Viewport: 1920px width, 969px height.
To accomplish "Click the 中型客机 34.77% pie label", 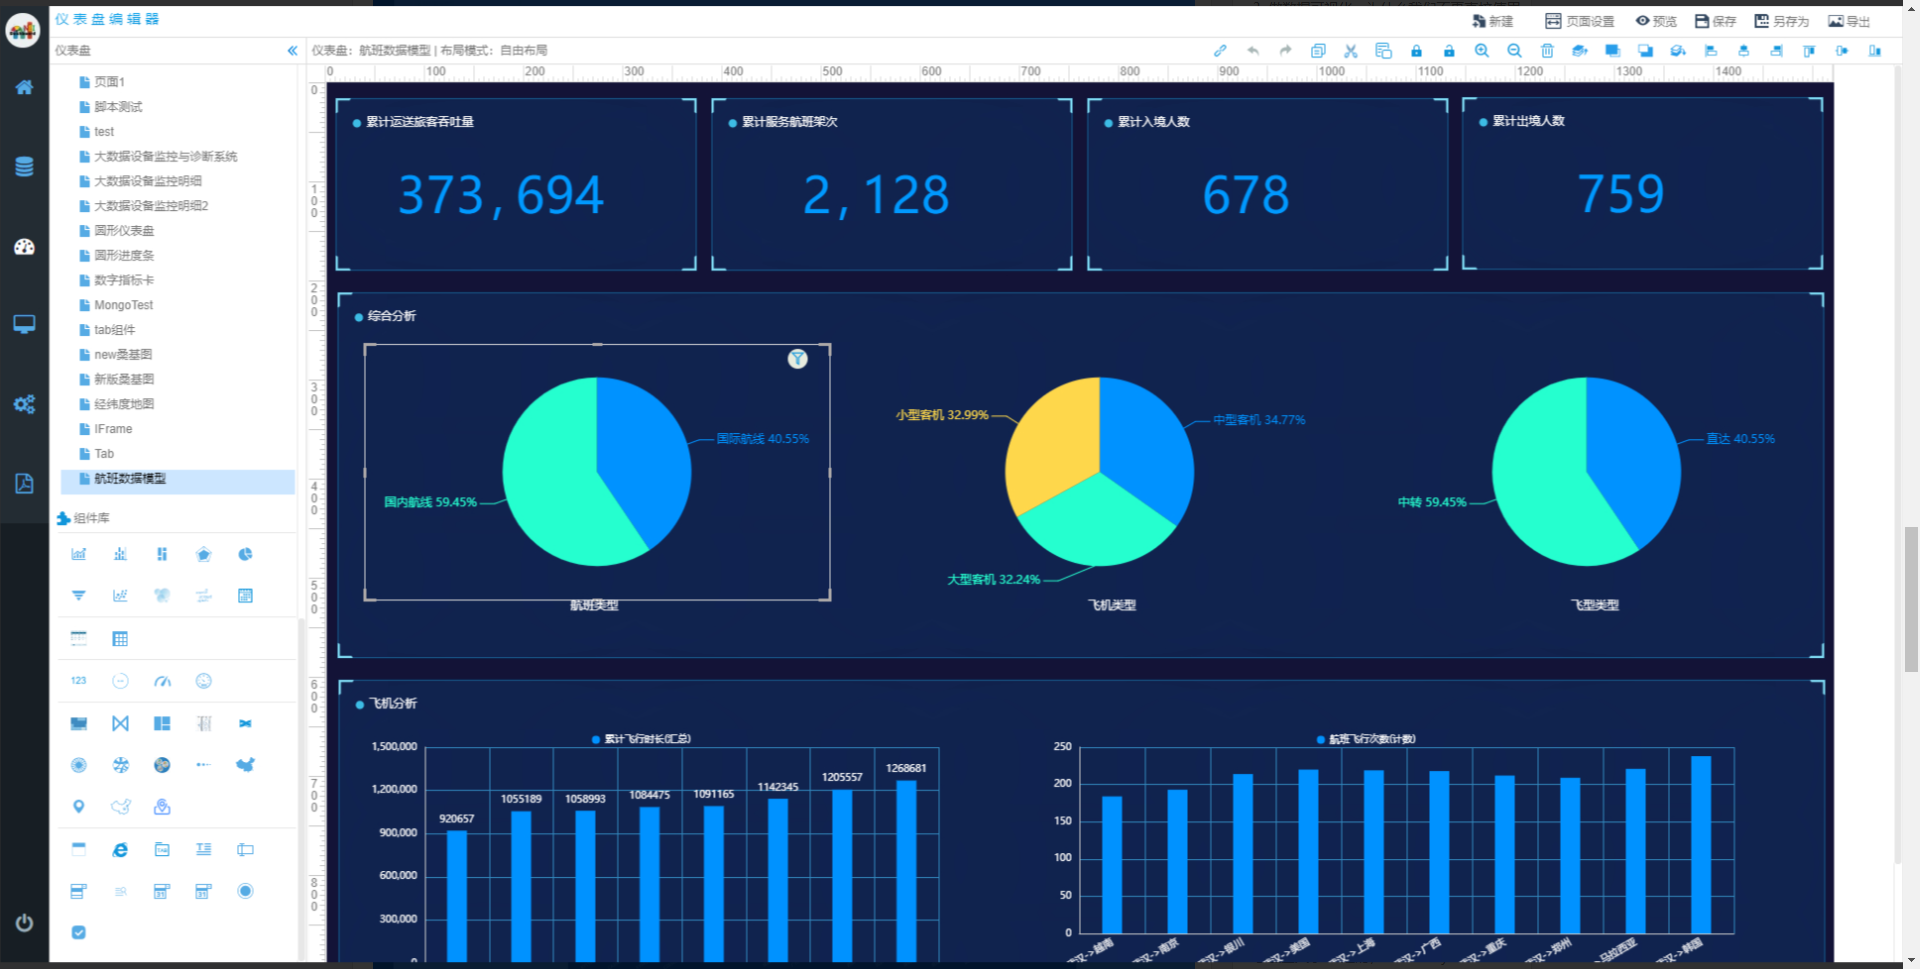I will click(1259, 420).
